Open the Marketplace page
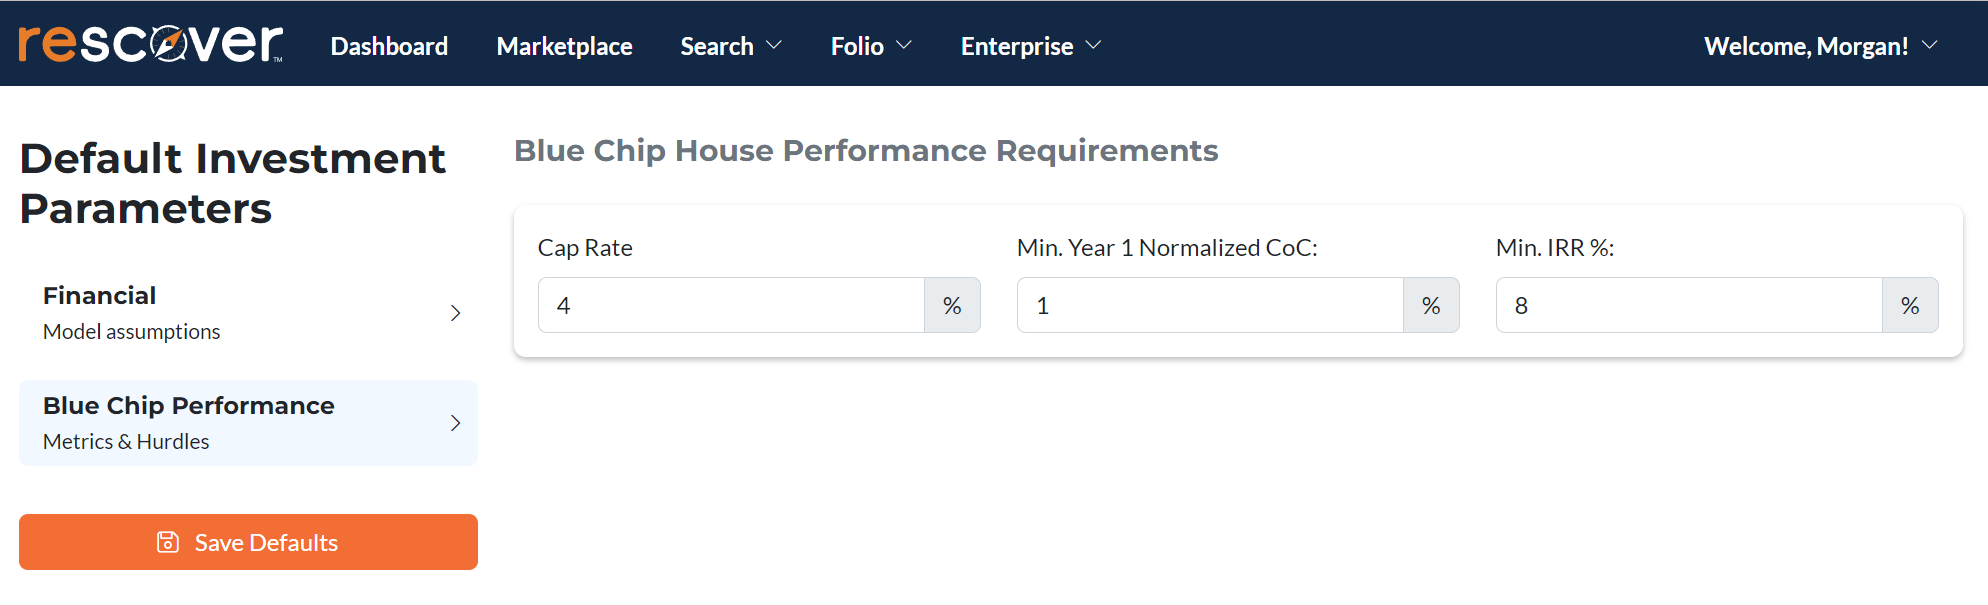Image resolution: width=1988 pixels, height=605 pixels. coord(564,46)
